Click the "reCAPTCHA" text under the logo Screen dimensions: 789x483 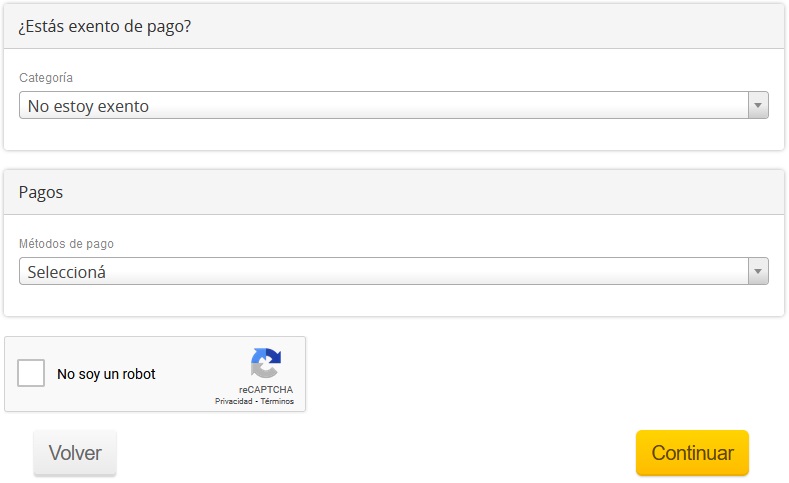pos(266,389)
